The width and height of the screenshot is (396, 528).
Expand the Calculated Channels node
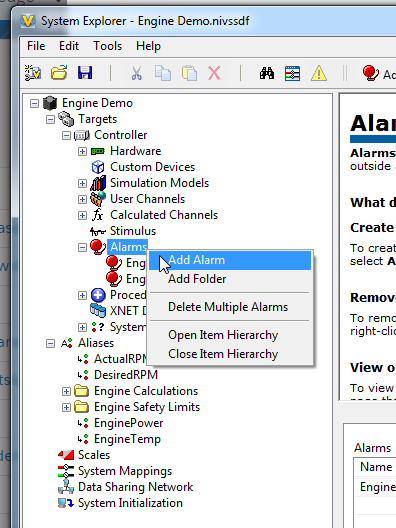click(x=82, y=215)
